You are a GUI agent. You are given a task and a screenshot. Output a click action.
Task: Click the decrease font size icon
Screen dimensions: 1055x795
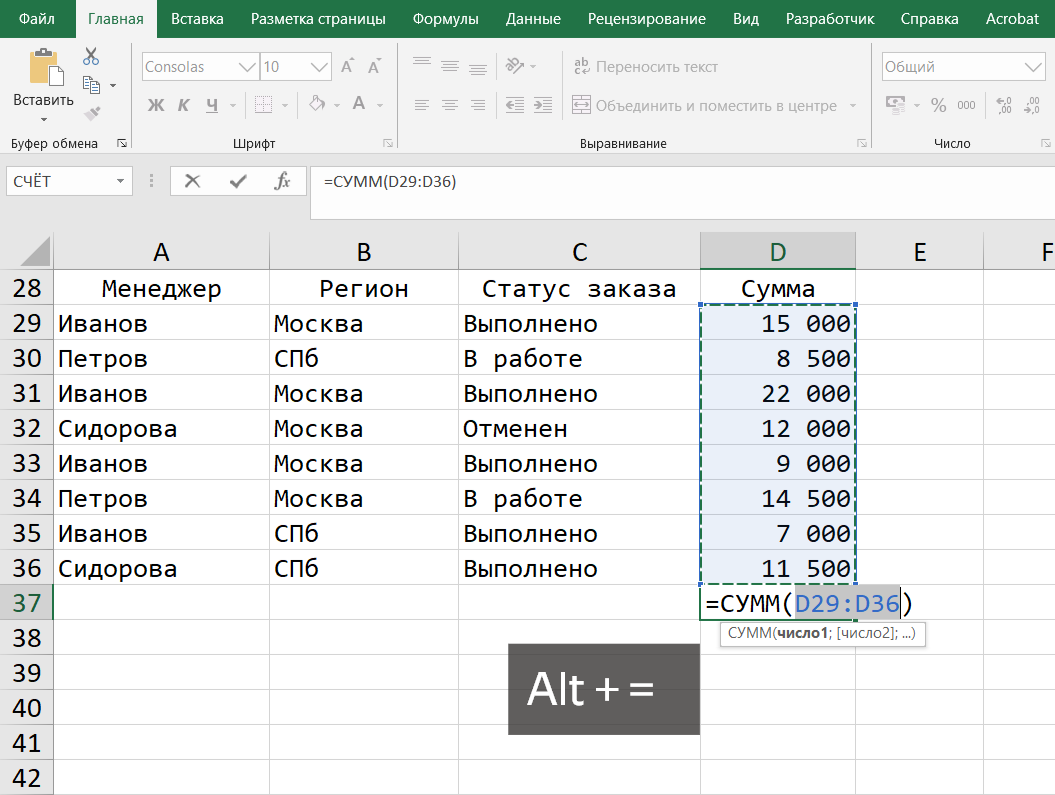[374, 67]
